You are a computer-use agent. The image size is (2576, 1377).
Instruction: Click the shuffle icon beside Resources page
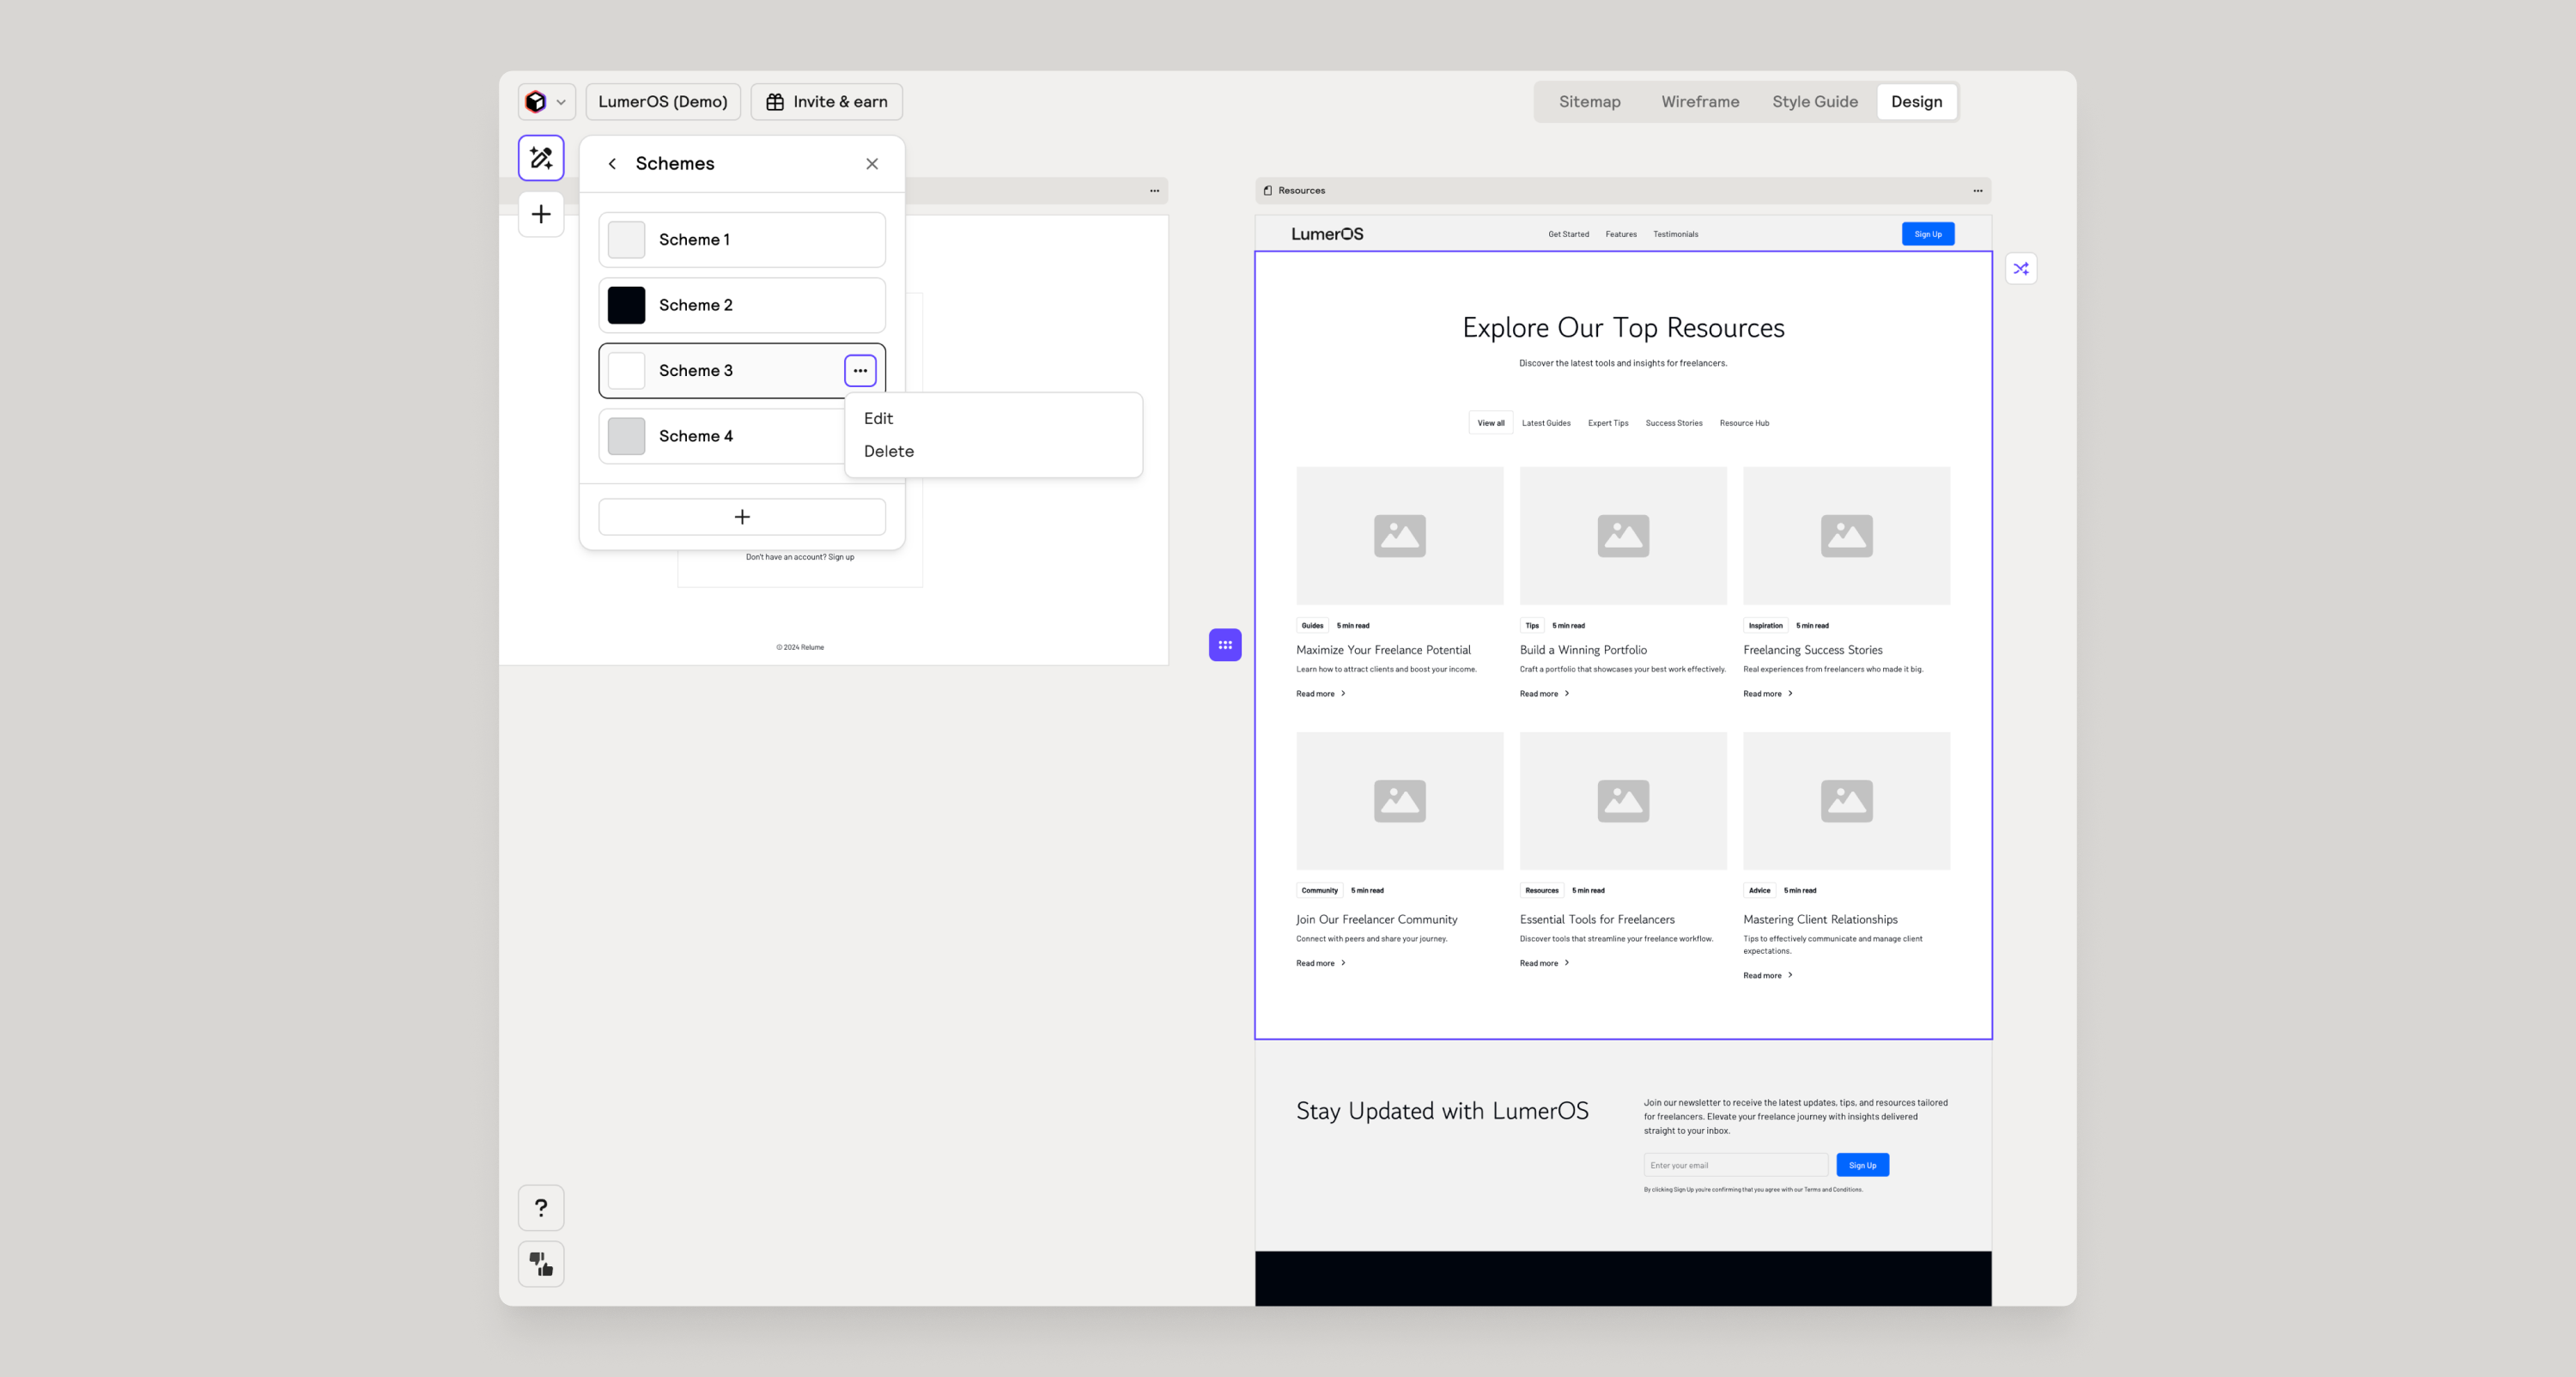point(2021,268)
